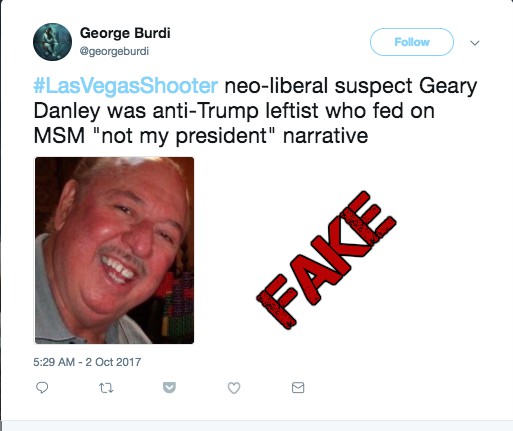Send the tweet via the envelope message icon

(x=298, y=388)
